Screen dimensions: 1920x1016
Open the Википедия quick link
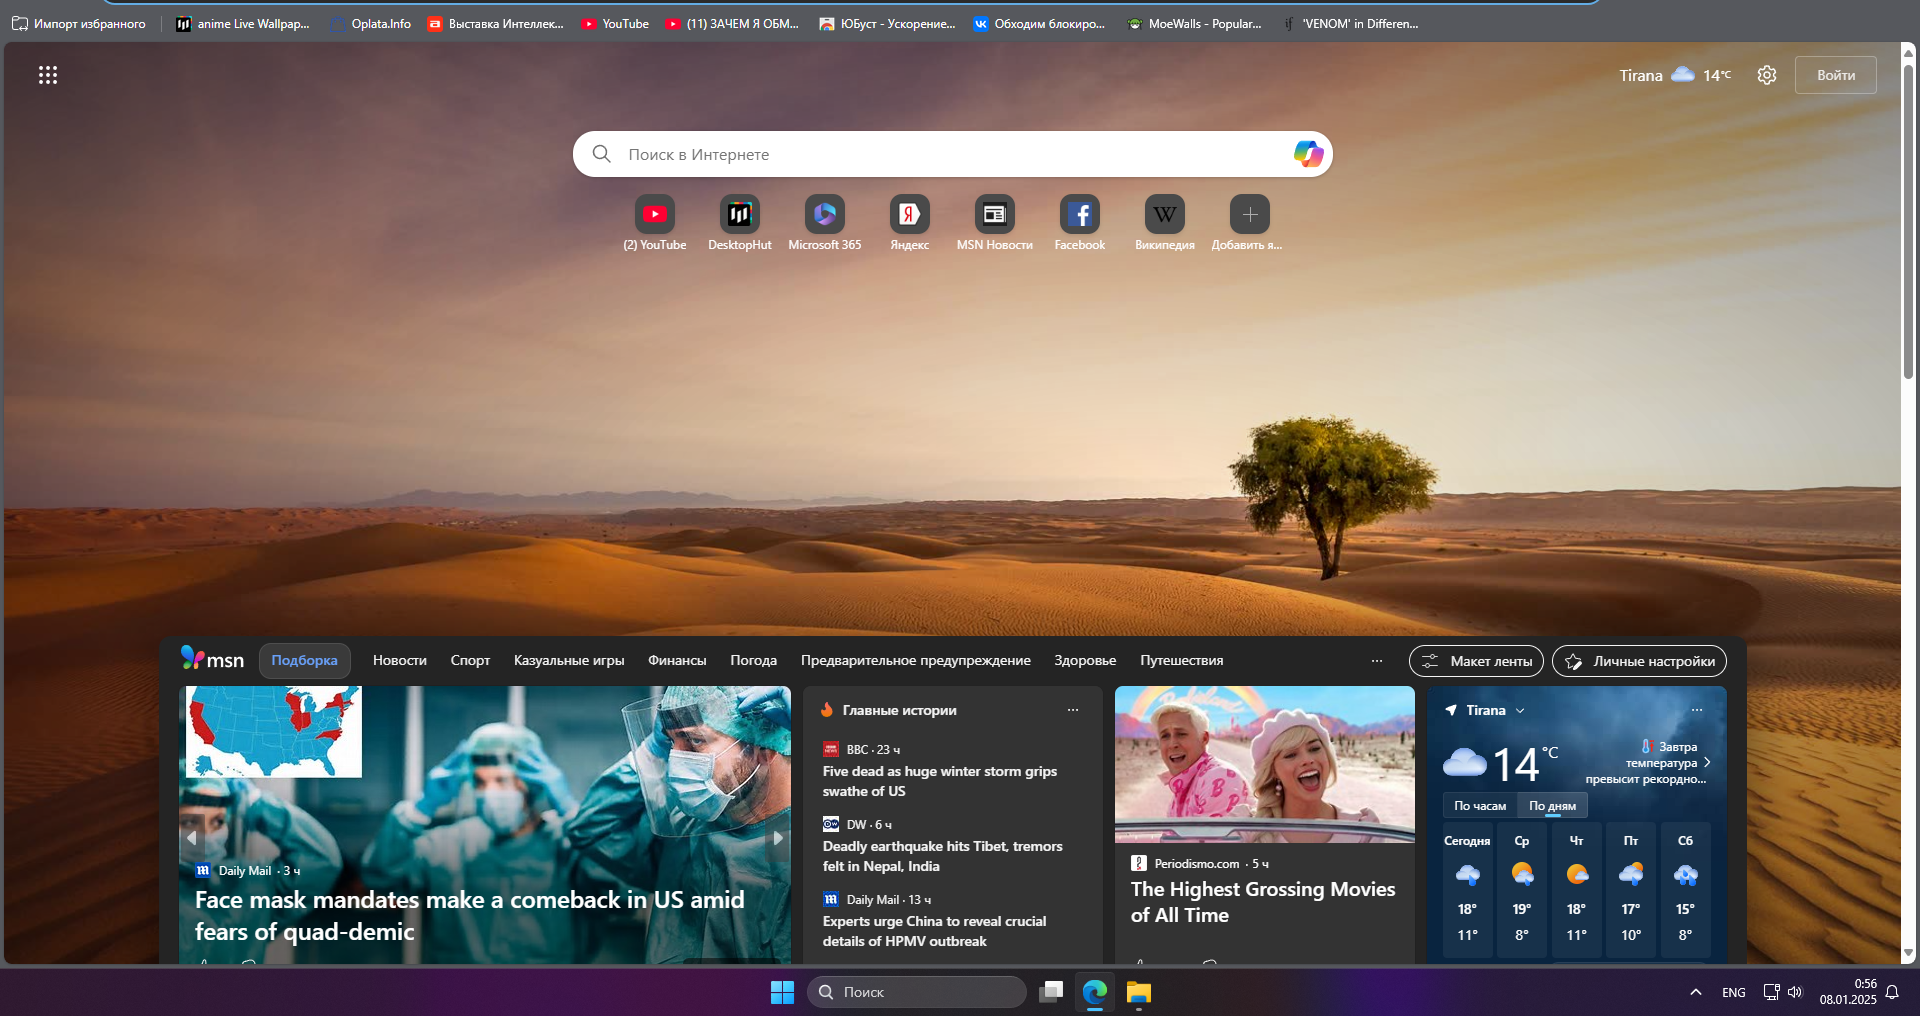coord(1165,224)
